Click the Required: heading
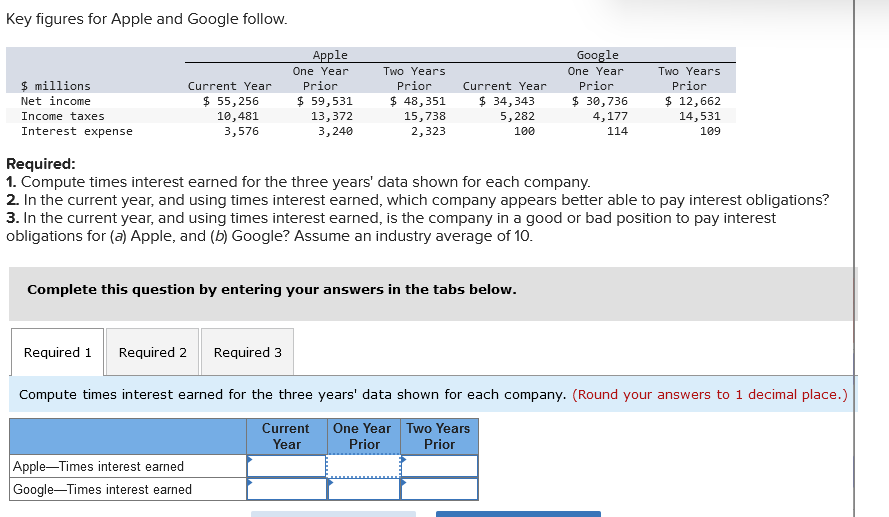The image size is (889, 517). (x=40, y=164)
